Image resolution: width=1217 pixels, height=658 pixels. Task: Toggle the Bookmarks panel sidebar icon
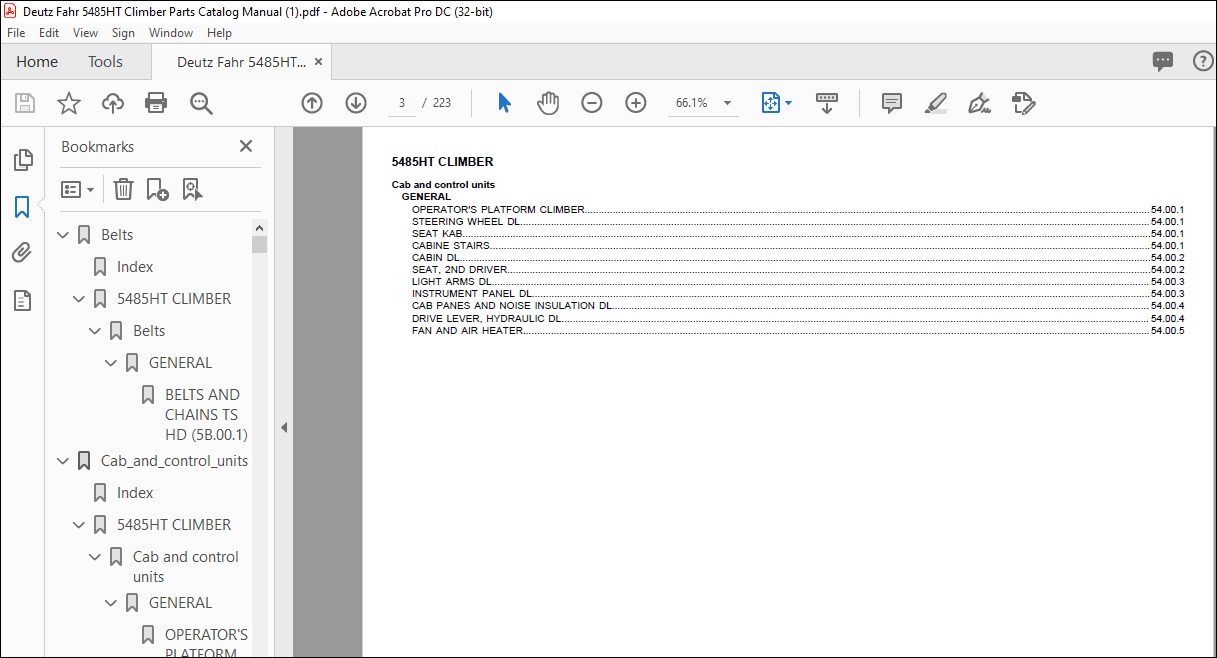click(22, 207)
